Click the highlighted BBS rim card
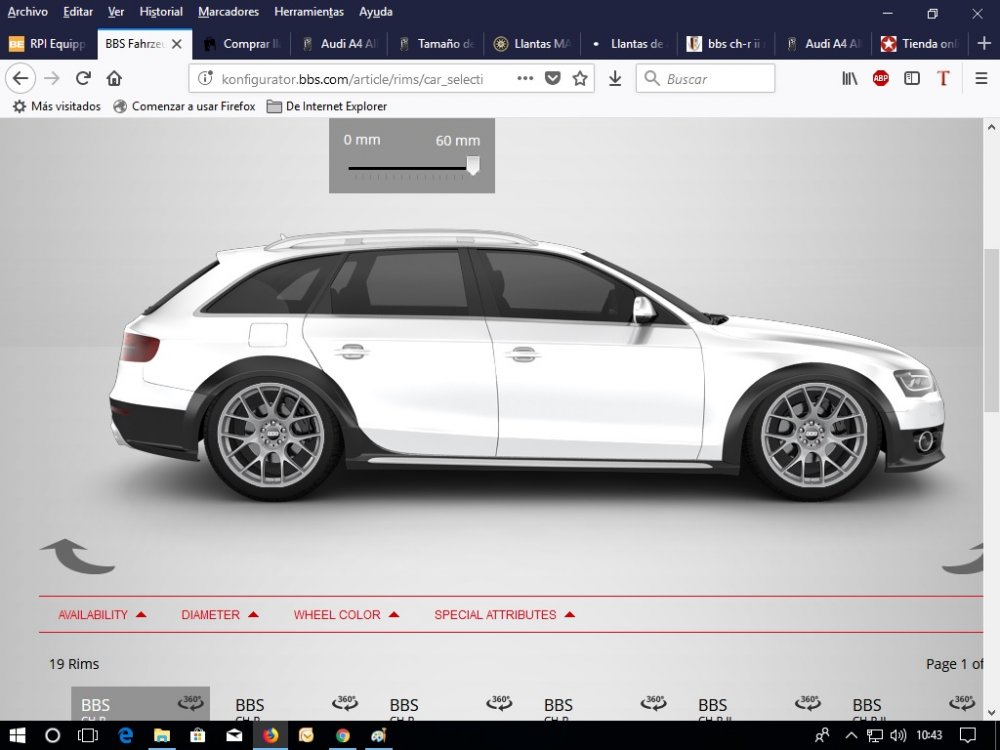 pyautogui.click(x=140, y=704)
